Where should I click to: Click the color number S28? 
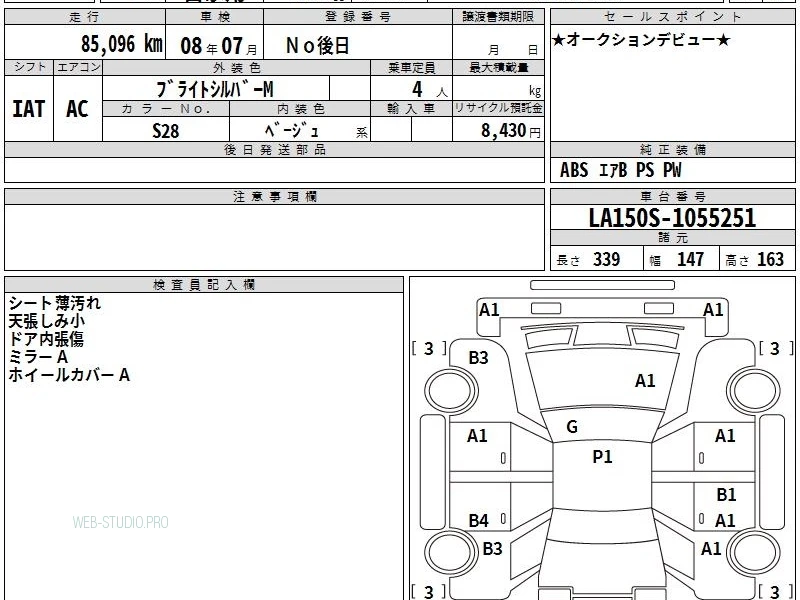point(166,131)
